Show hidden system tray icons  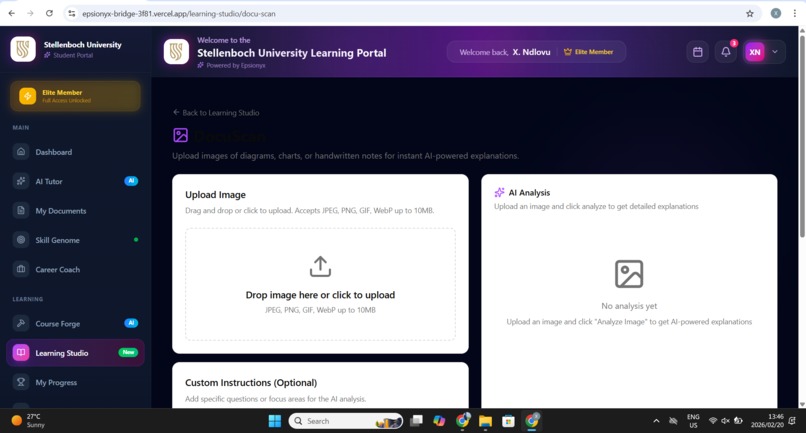(656, 421)
